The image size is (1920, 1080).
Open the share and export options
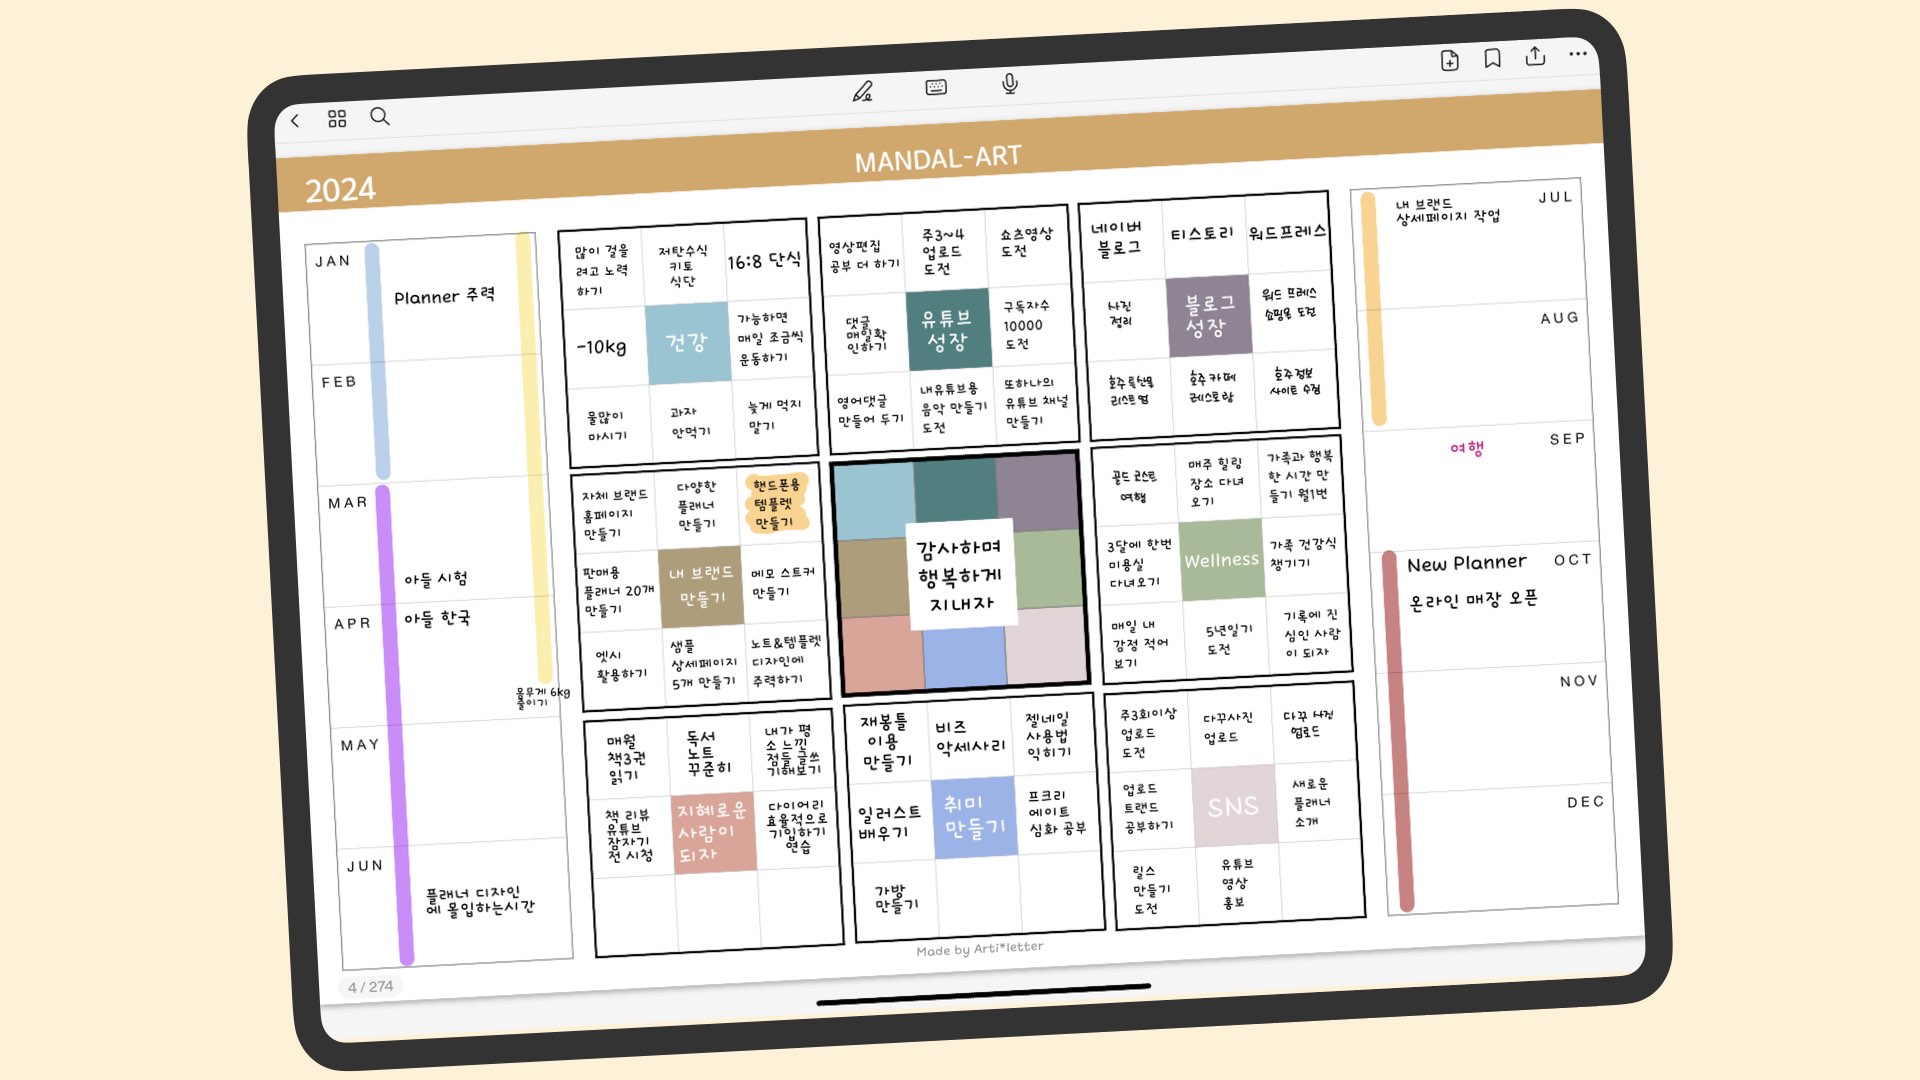[x=1533, y=56]
